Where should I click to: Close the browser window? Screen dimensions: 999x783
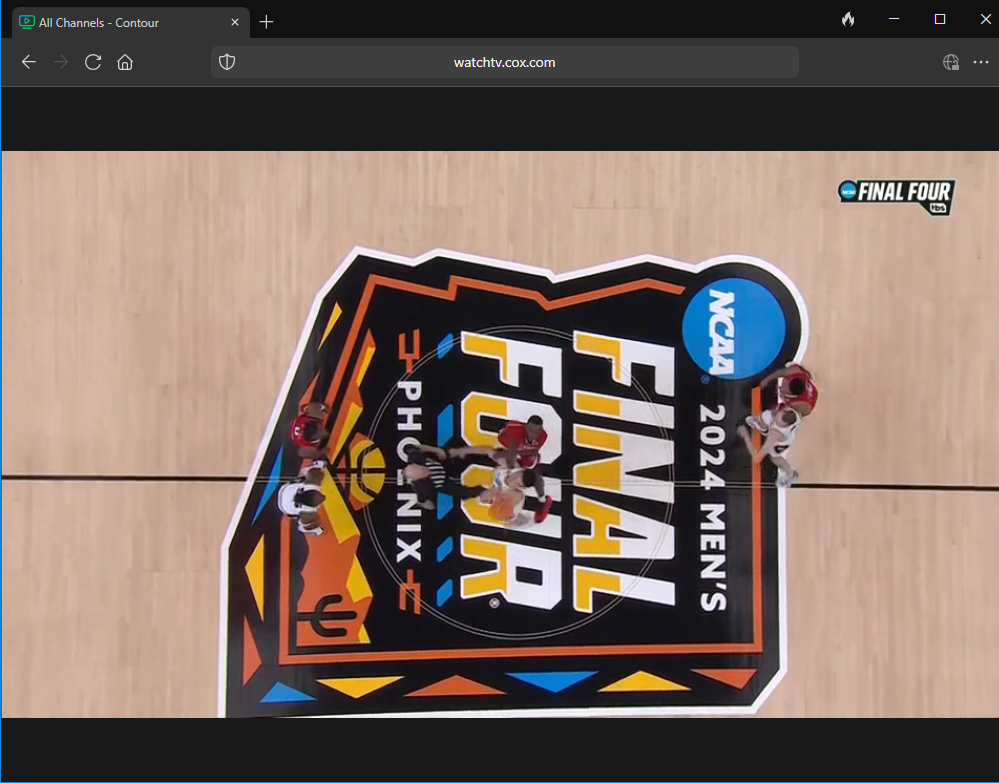point(985,19)
